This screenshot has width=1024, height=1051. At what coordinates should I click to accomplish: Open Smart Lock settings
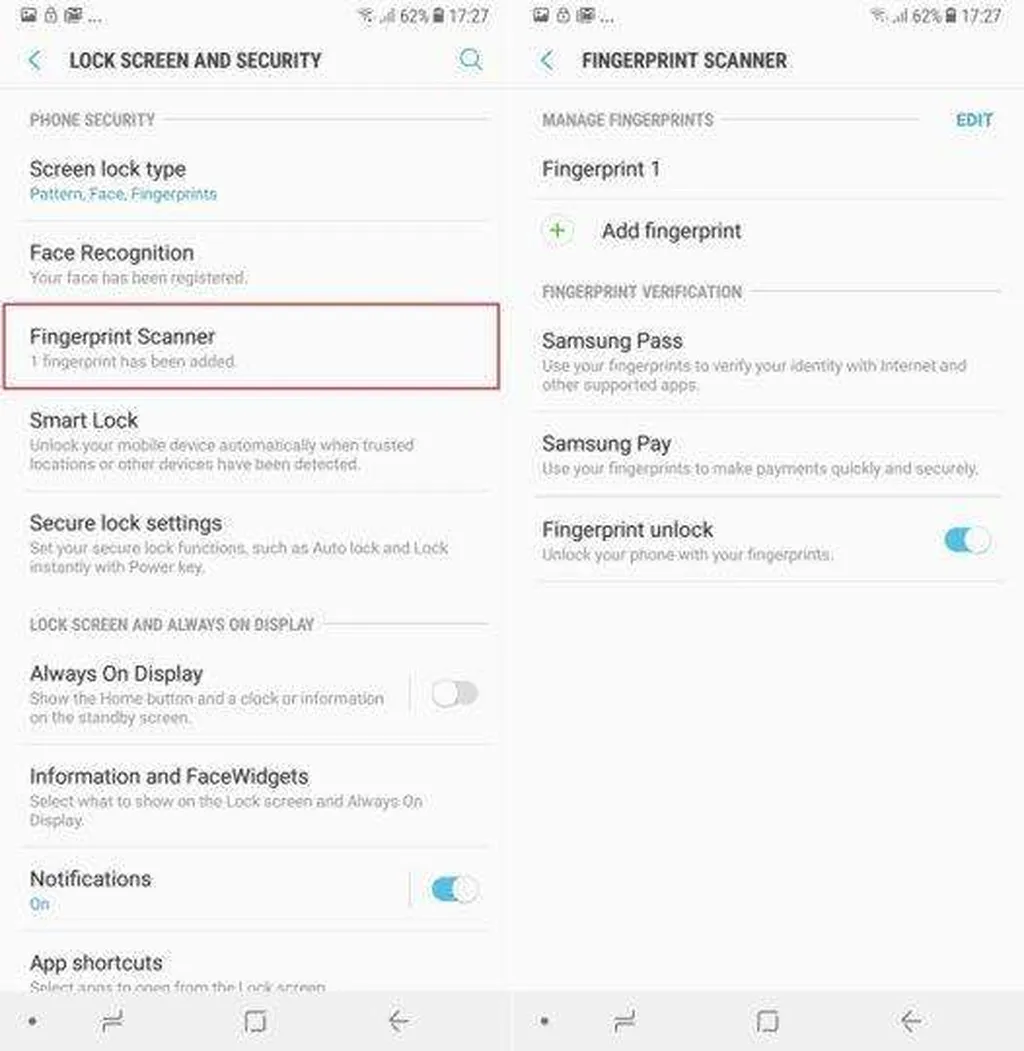coord(256,440)
